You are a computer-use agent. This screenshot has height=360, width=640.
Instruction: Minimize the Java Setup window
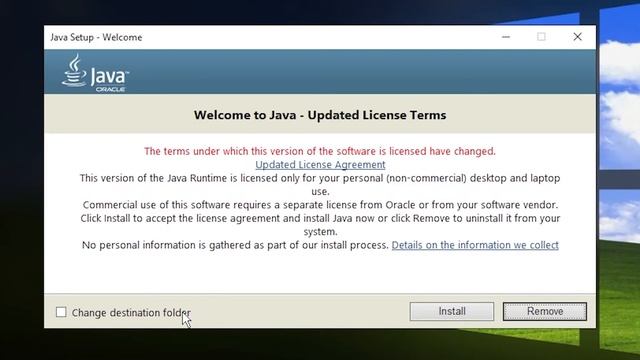pyautogui.click(x=506, y=37)
